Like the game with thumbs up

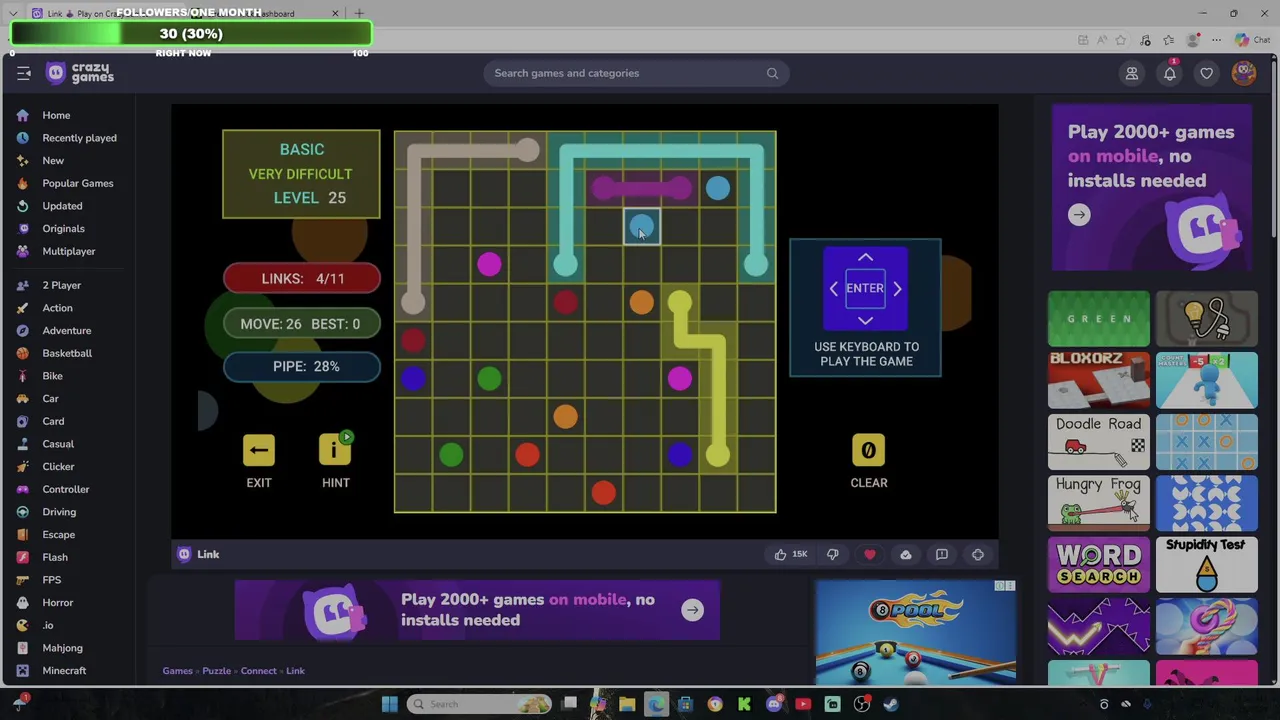780,554
